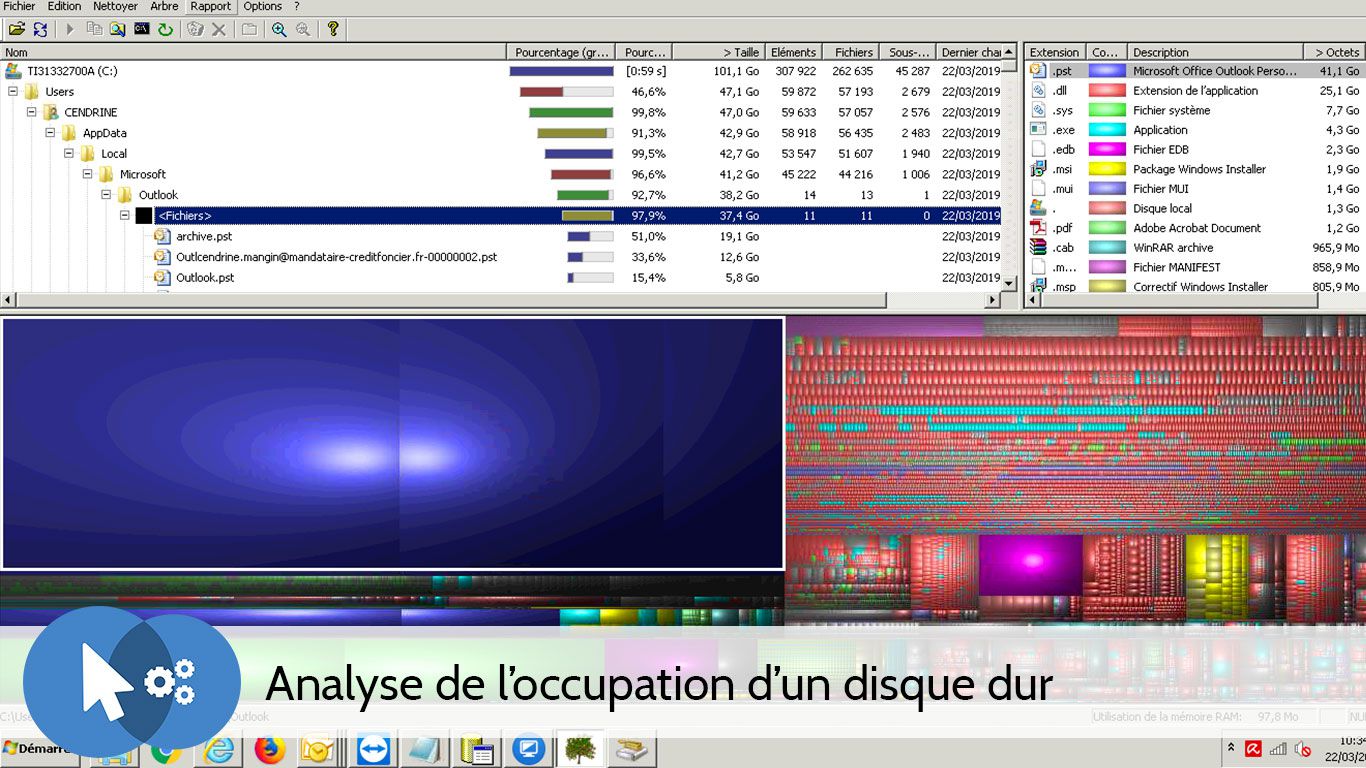The image size is (1366, 768).
Task: Click the TeamViewer taskbar icon
Action: pos(373,749)
